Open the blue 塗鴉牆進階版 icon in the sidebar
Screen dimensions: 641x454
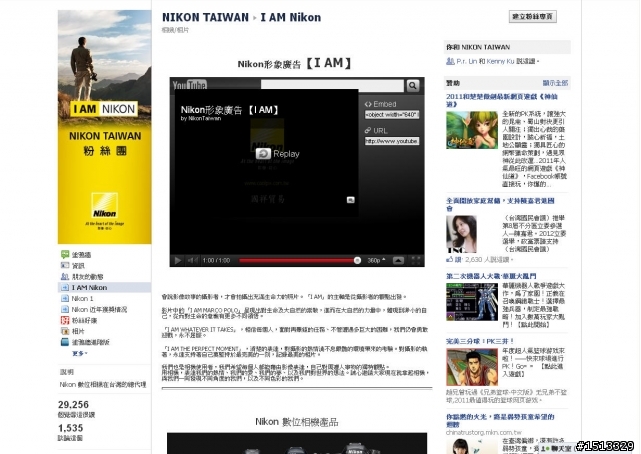65,342
